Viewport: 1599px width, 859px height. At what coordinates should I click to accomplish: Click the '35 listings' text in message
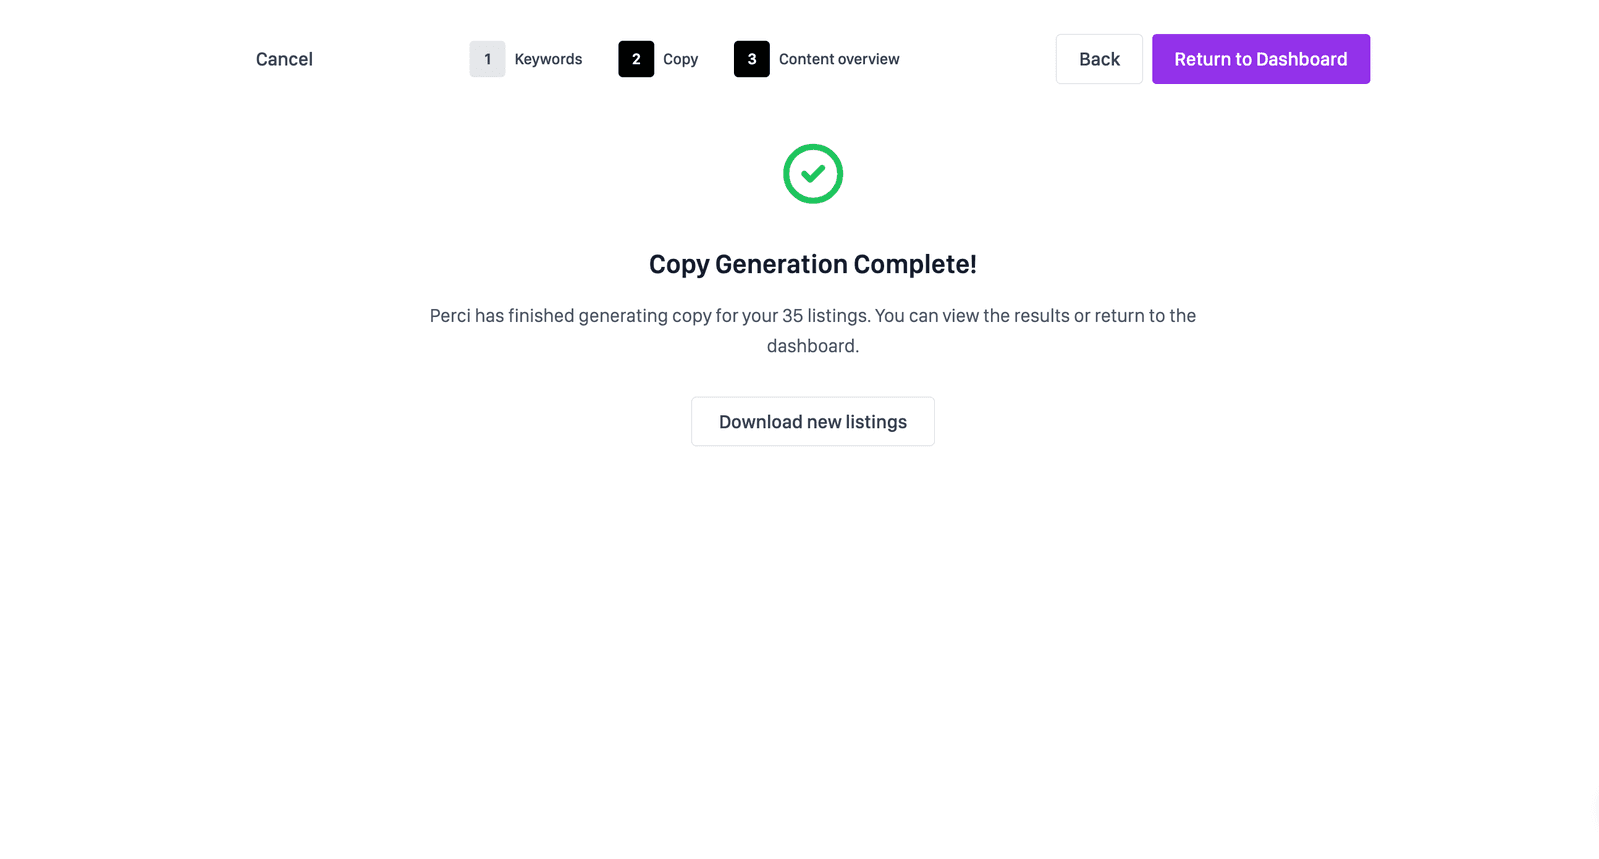coord(826,315)
